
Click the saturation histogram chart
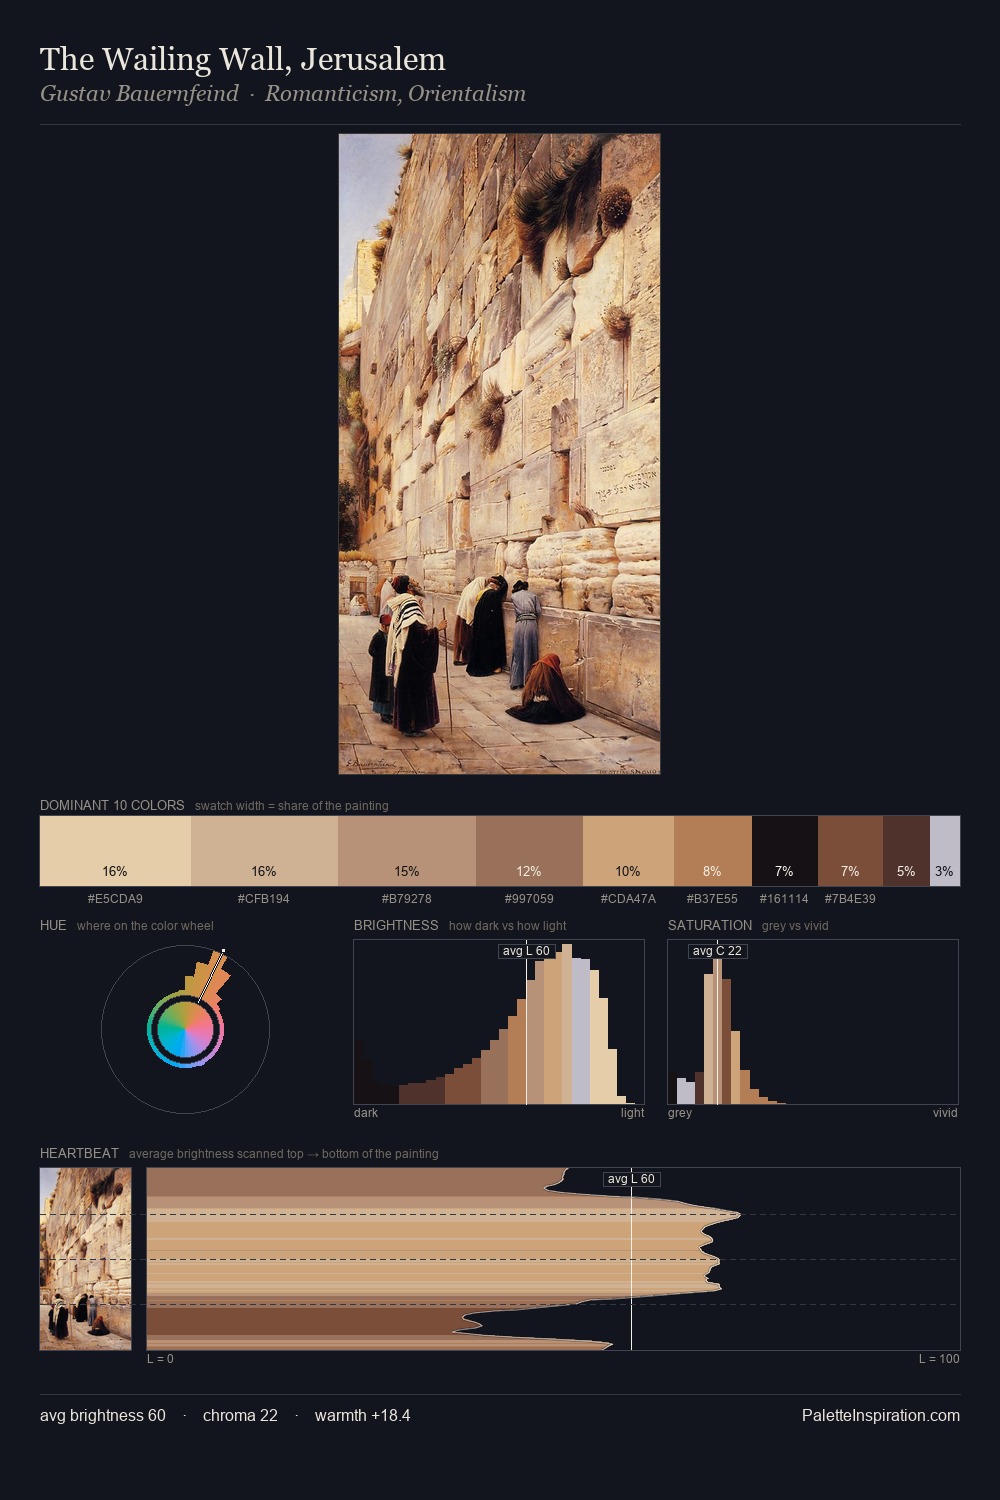813,1022
